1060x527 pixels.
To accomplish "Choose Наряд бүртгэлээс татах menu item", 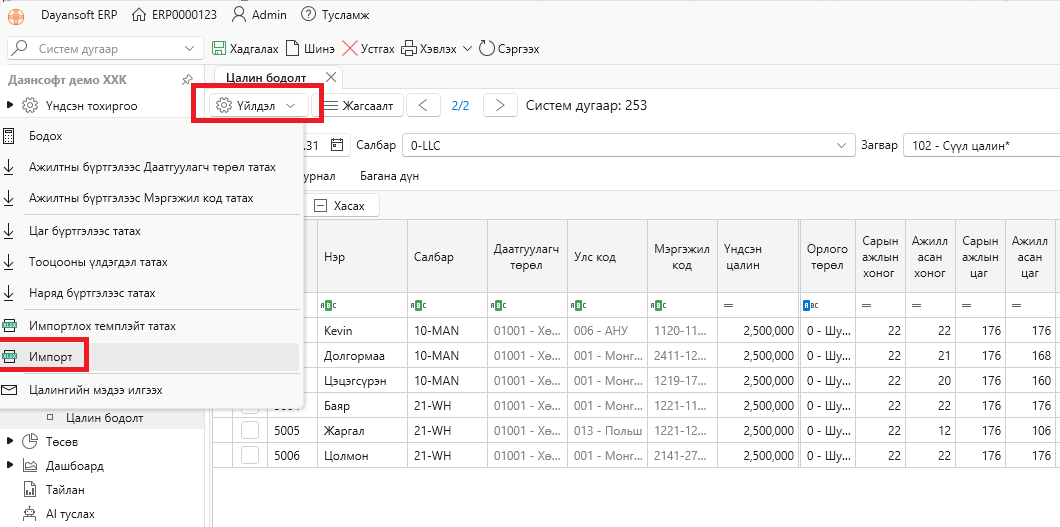I will click(150, 293).
